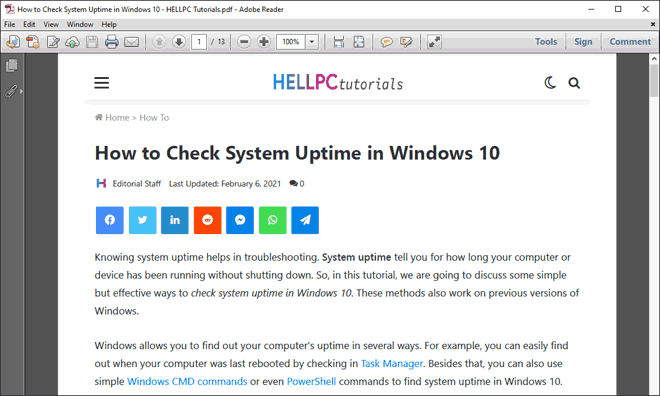Click the Highlight text tool icon
The width and height of the screenshot is (660, 396).
(406, 42)
